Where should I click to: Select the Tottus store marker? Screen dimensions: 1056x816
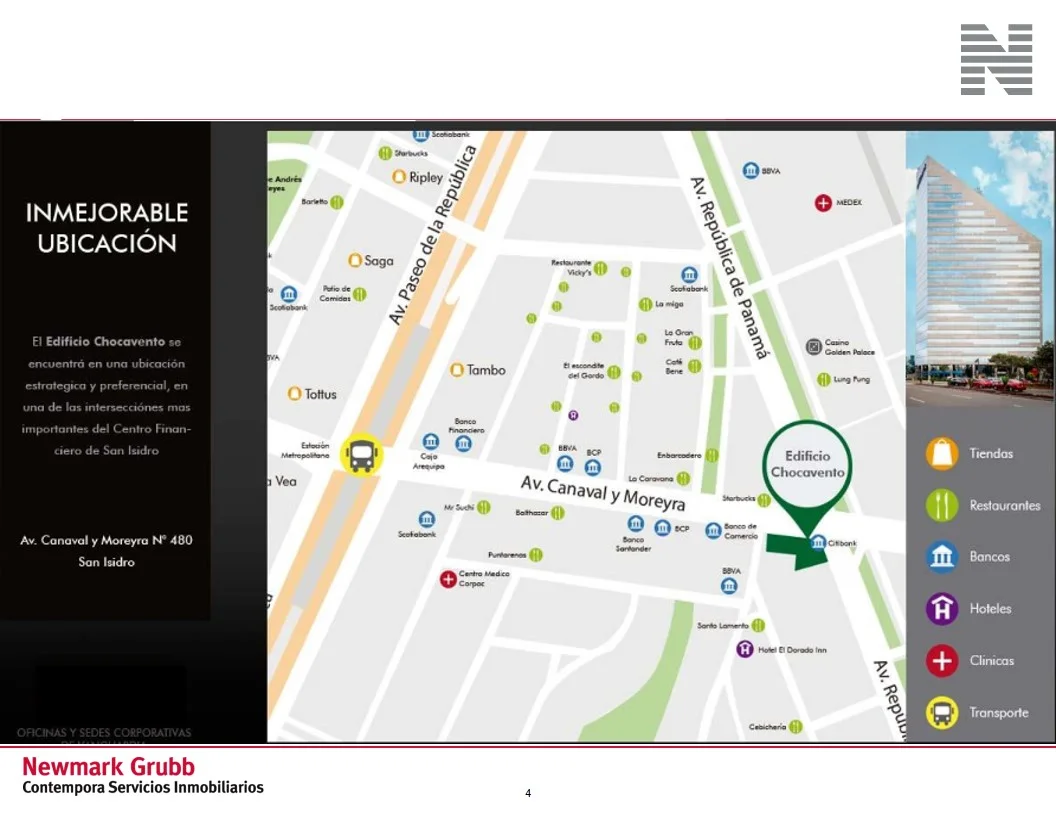tap(295, 394)
